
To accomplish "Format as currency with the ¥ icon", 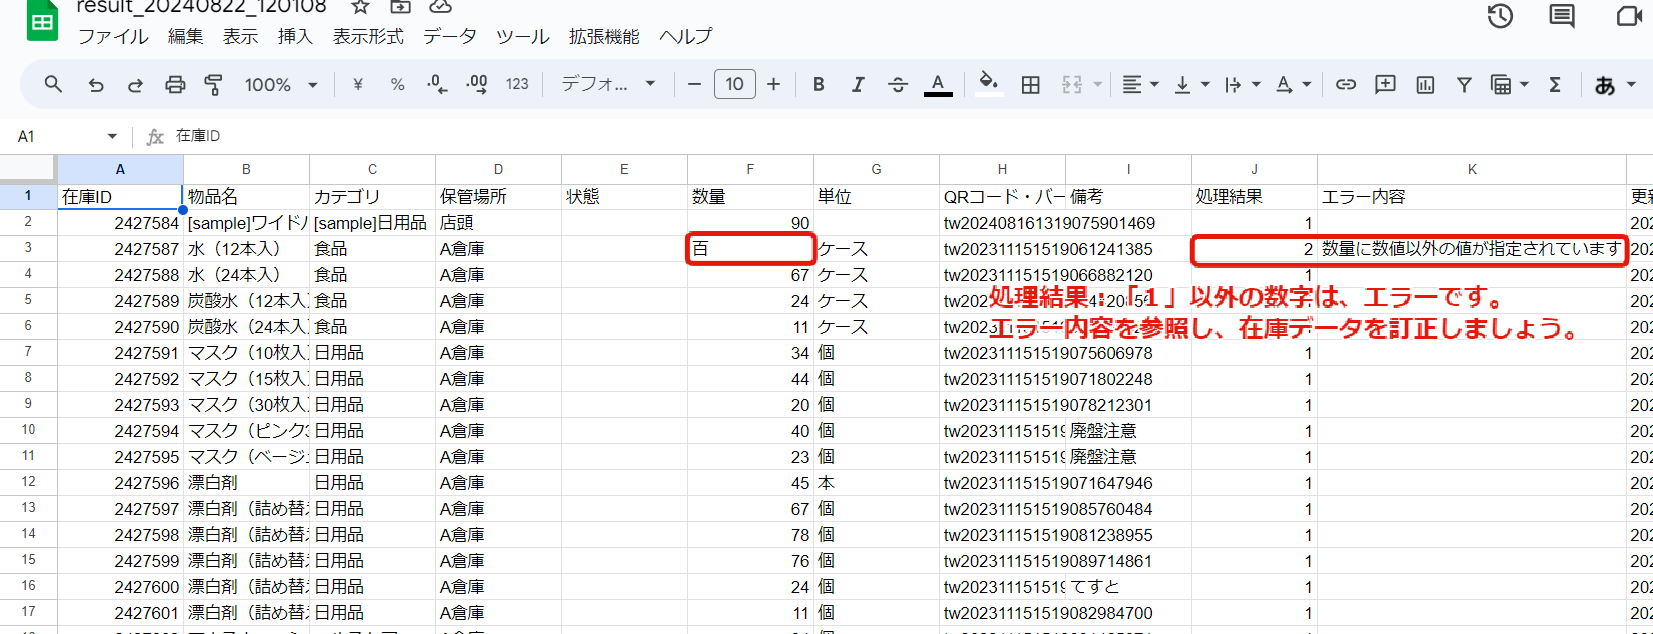I will point(358,85).
